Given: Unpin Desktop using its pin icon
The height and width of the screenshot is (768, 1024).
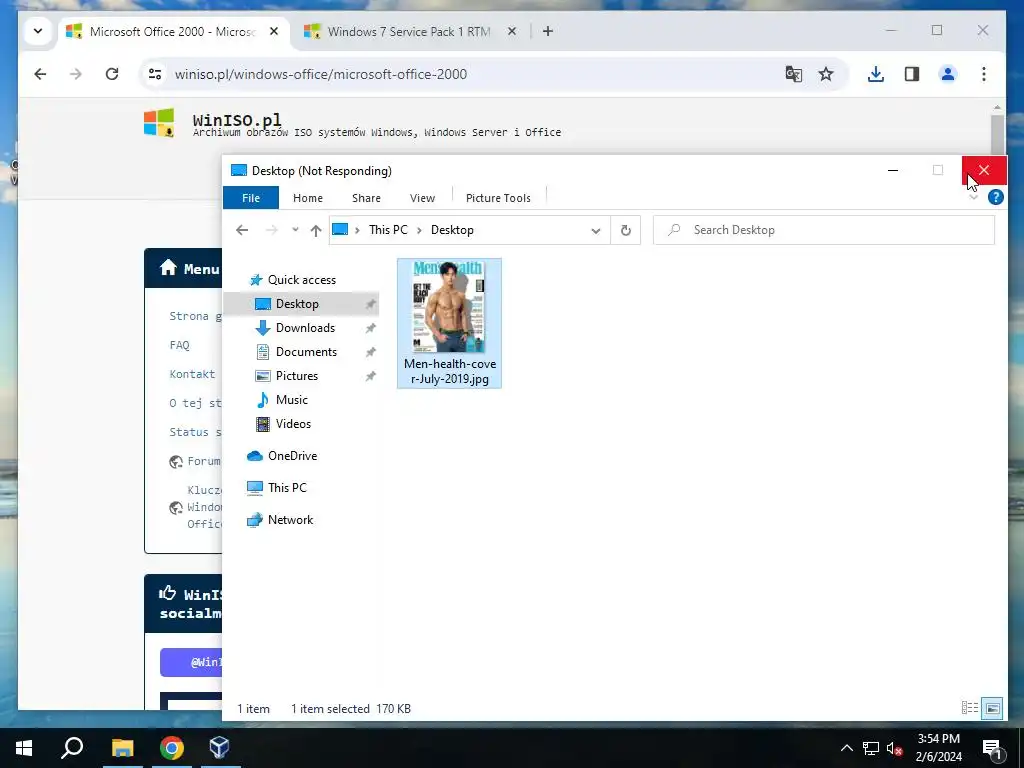Looking at the screenshot, I should (x=370, y=304).
